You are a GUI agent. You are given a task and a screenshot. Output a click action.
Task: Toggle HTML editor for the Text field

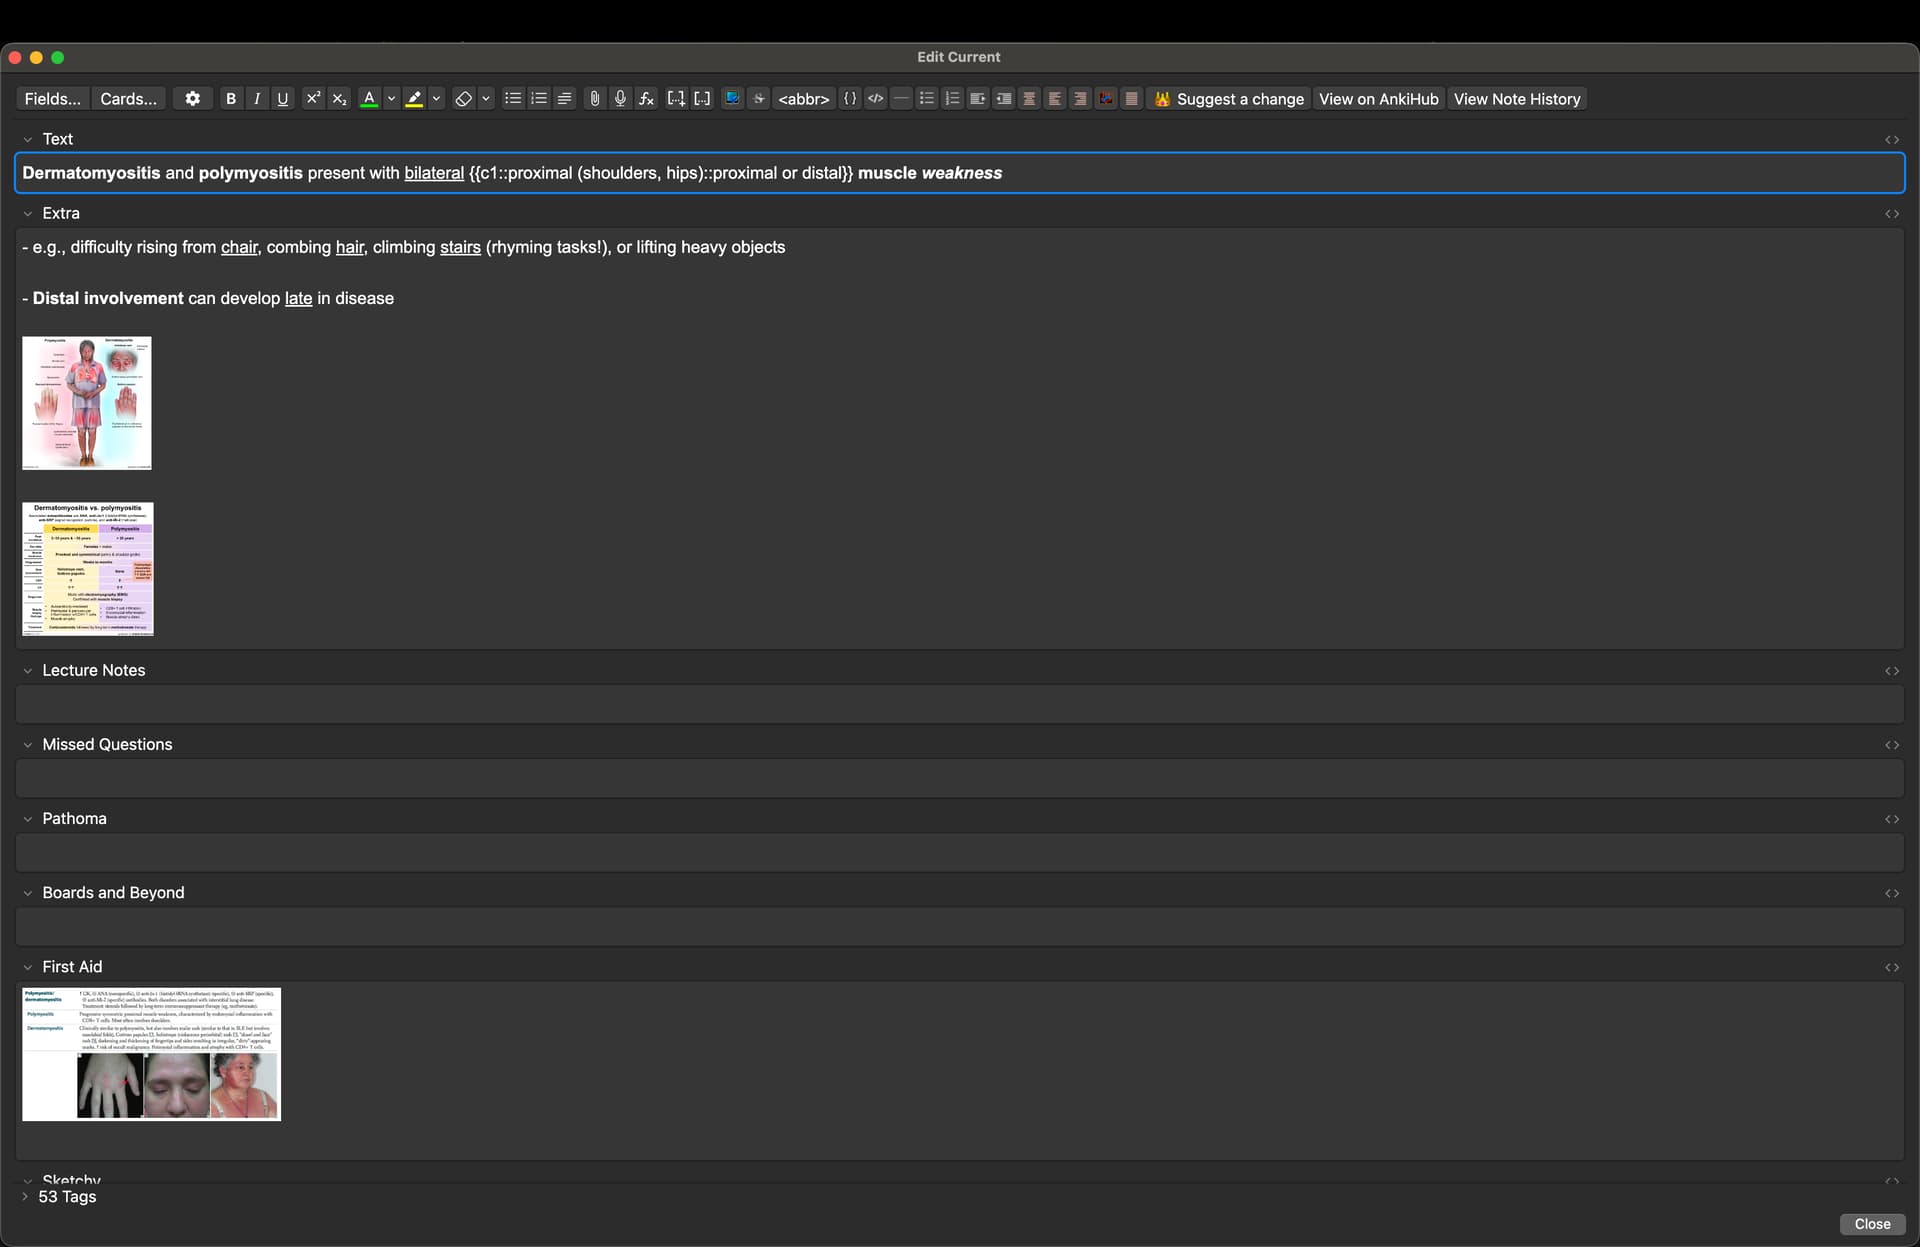tap(1891, 140)
